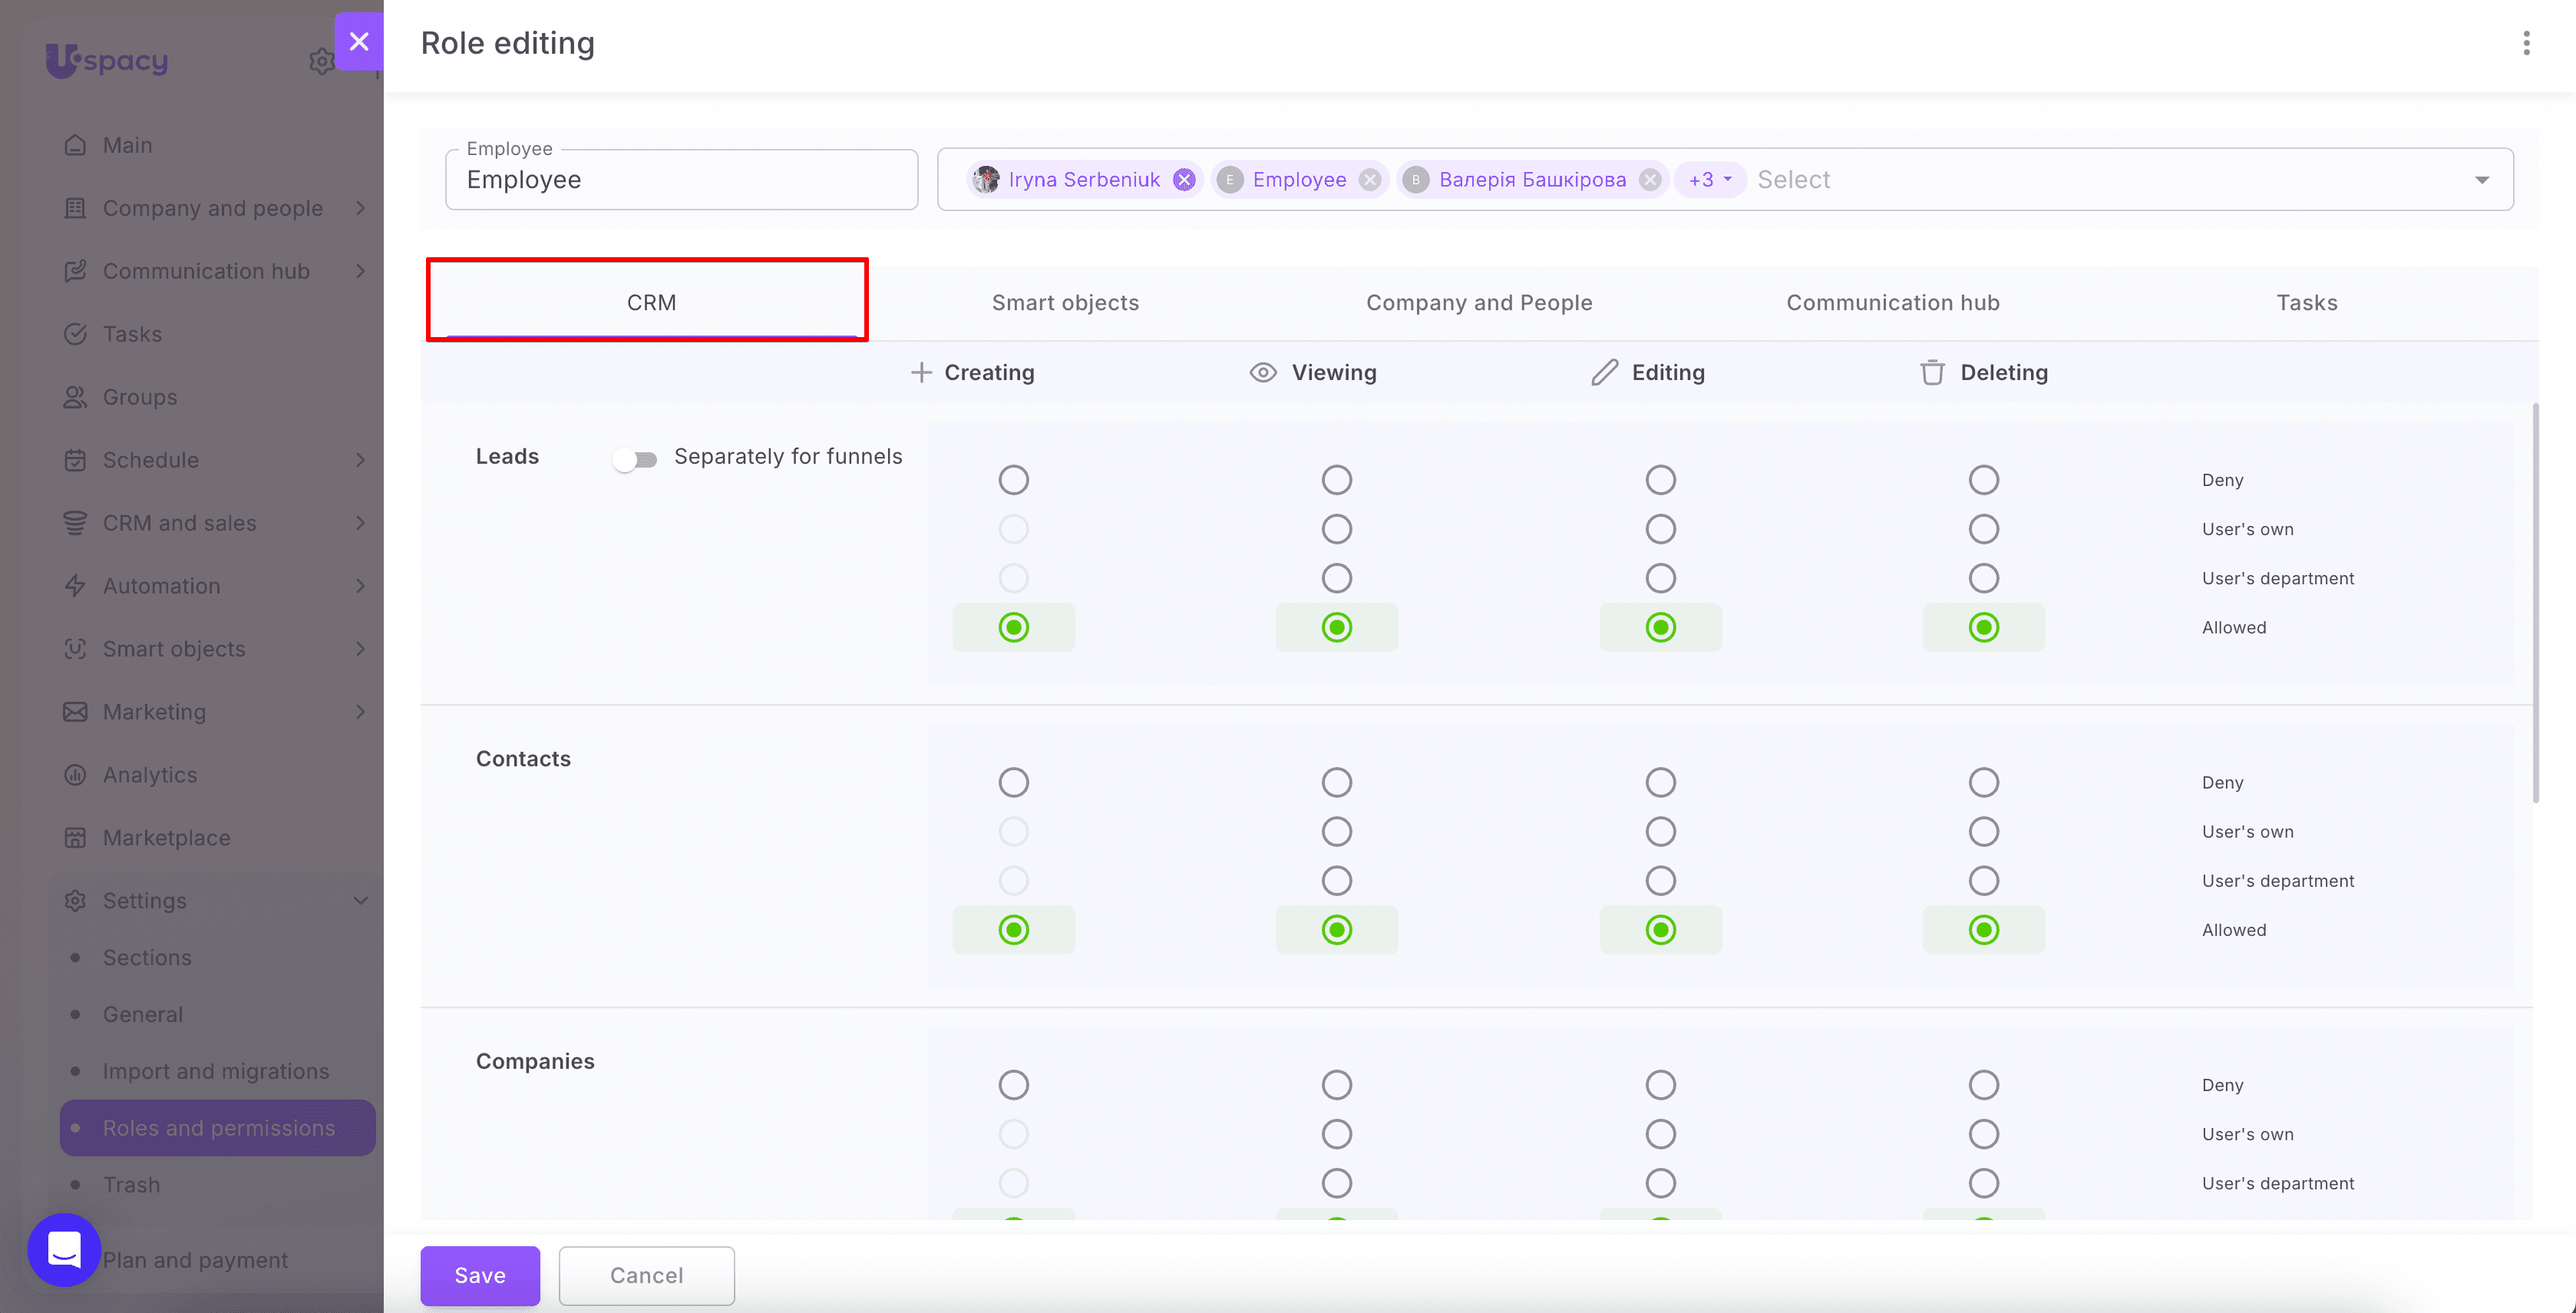Switch to the Communication hub tab
Screen dimensions: 2576x1313
(x=1892, y=303)
